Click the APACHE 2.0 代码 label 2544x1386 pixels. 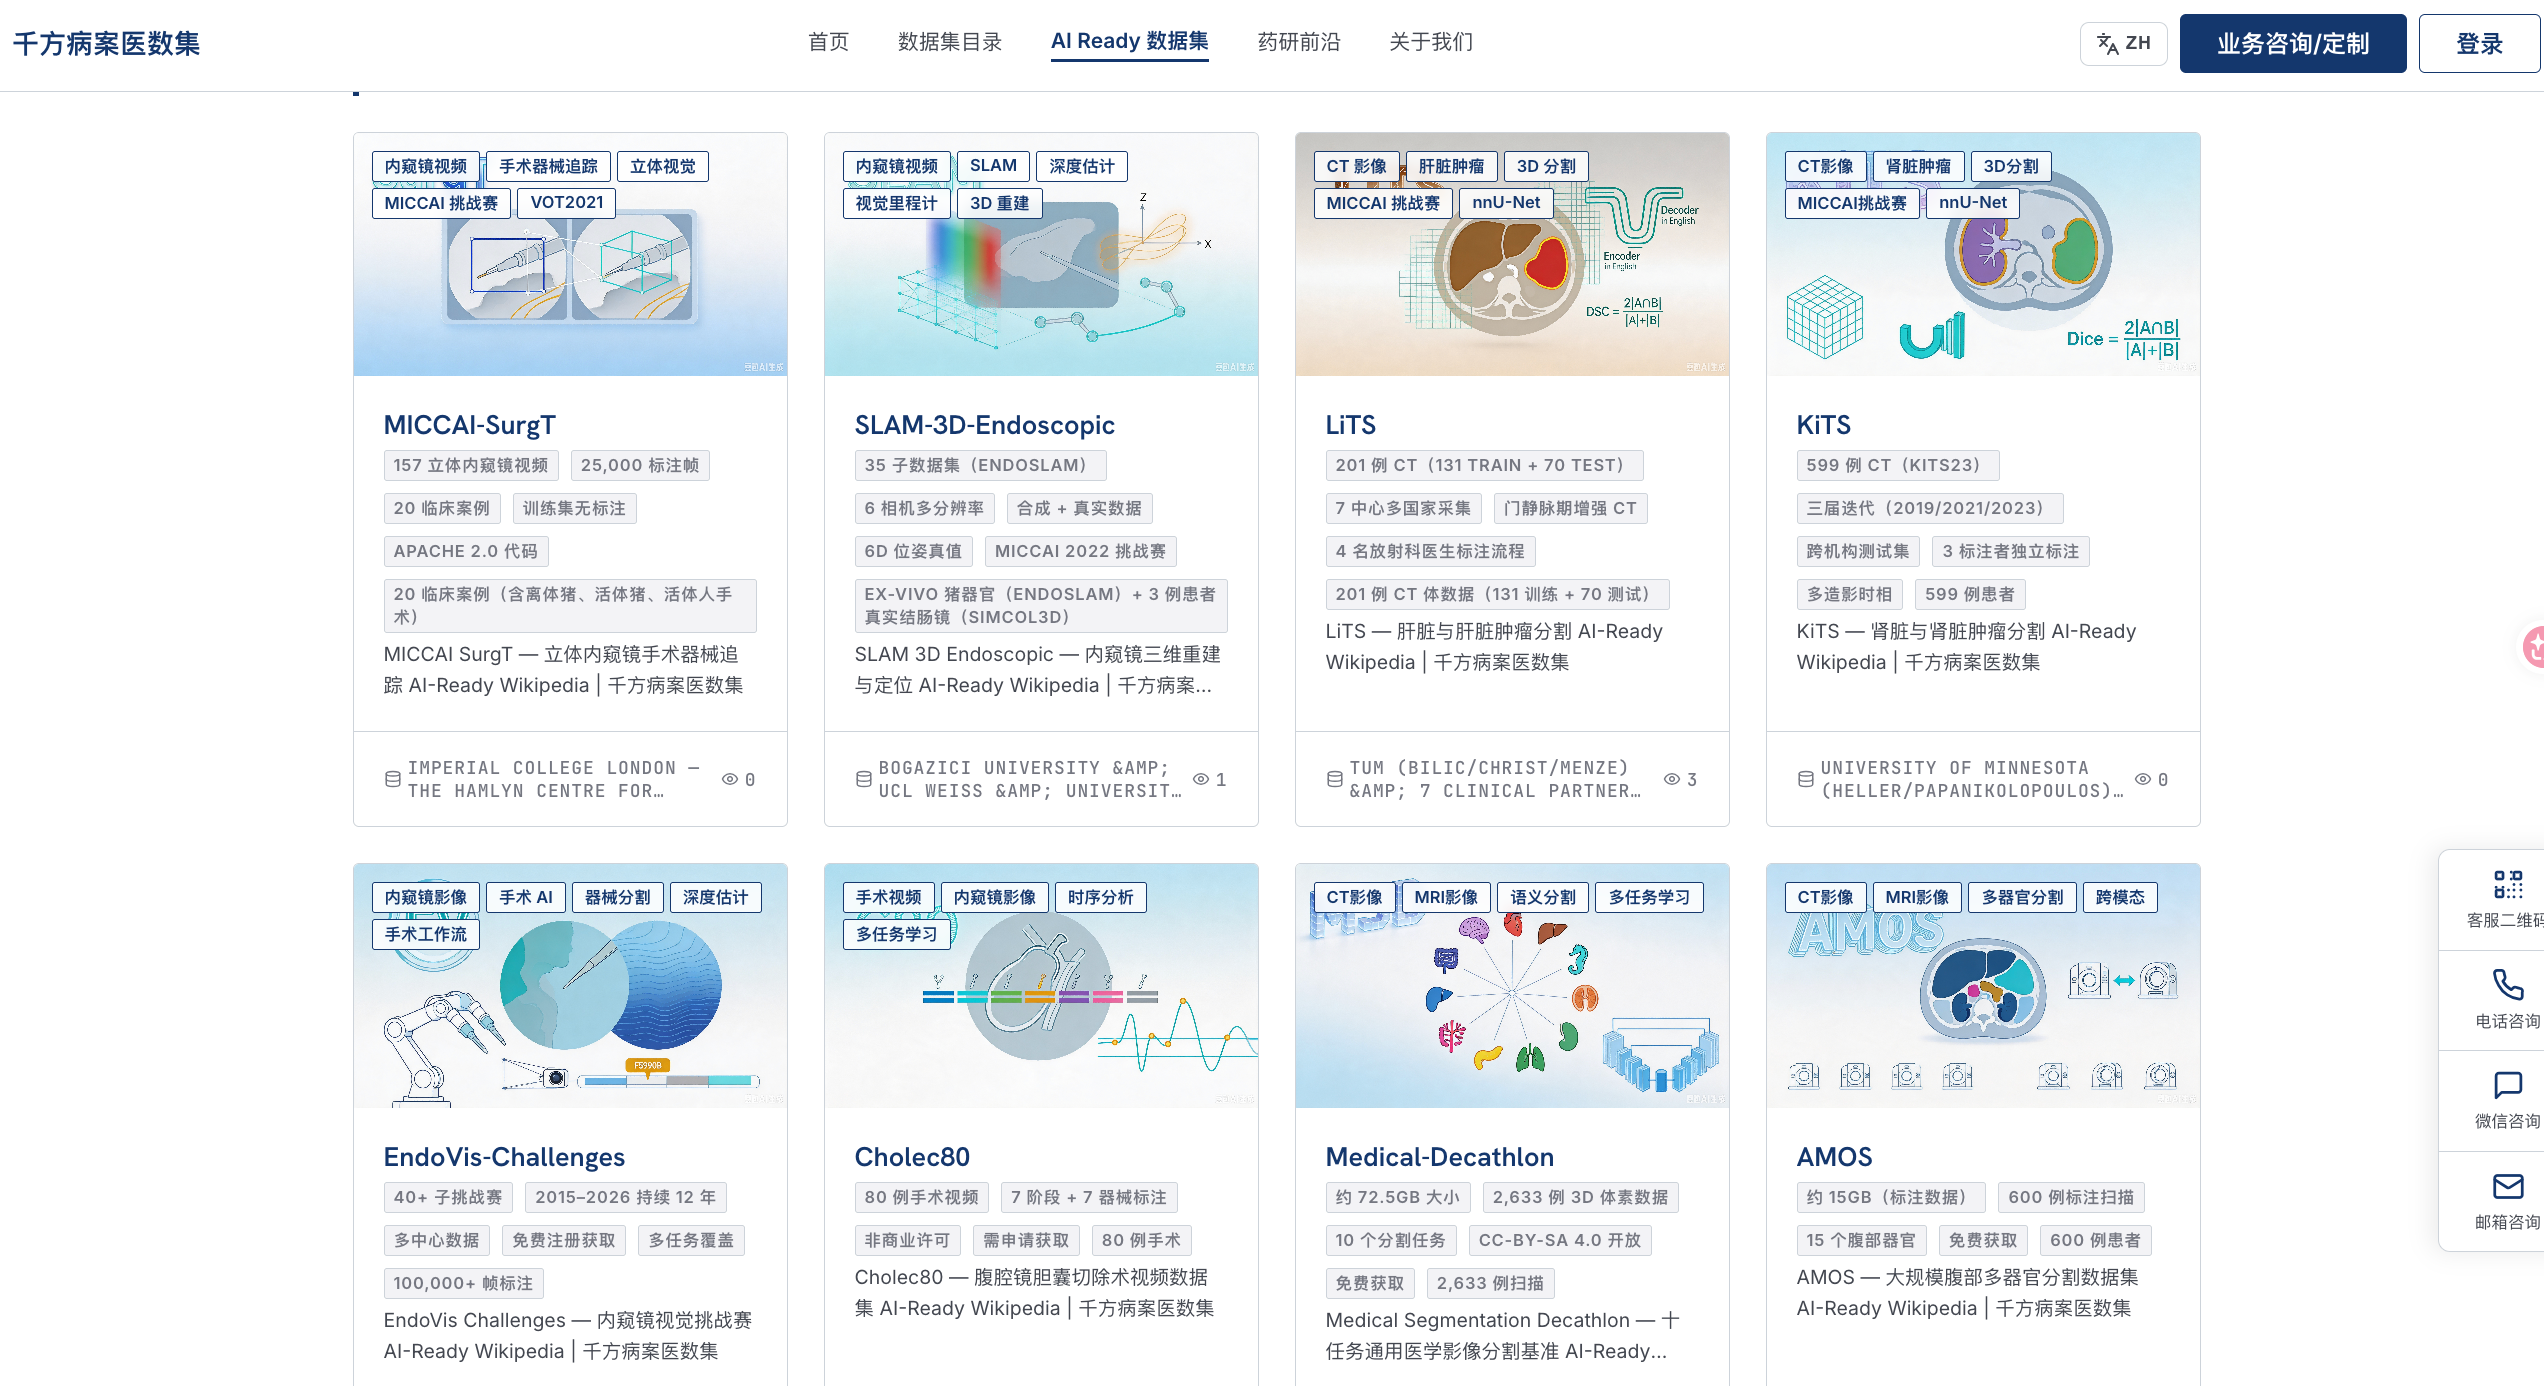click(x=466, y=551)
